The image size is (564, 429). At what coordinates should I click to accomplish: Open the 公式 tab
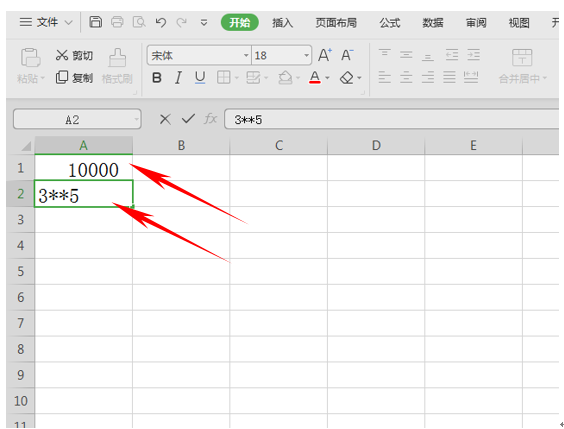point(390,23)
